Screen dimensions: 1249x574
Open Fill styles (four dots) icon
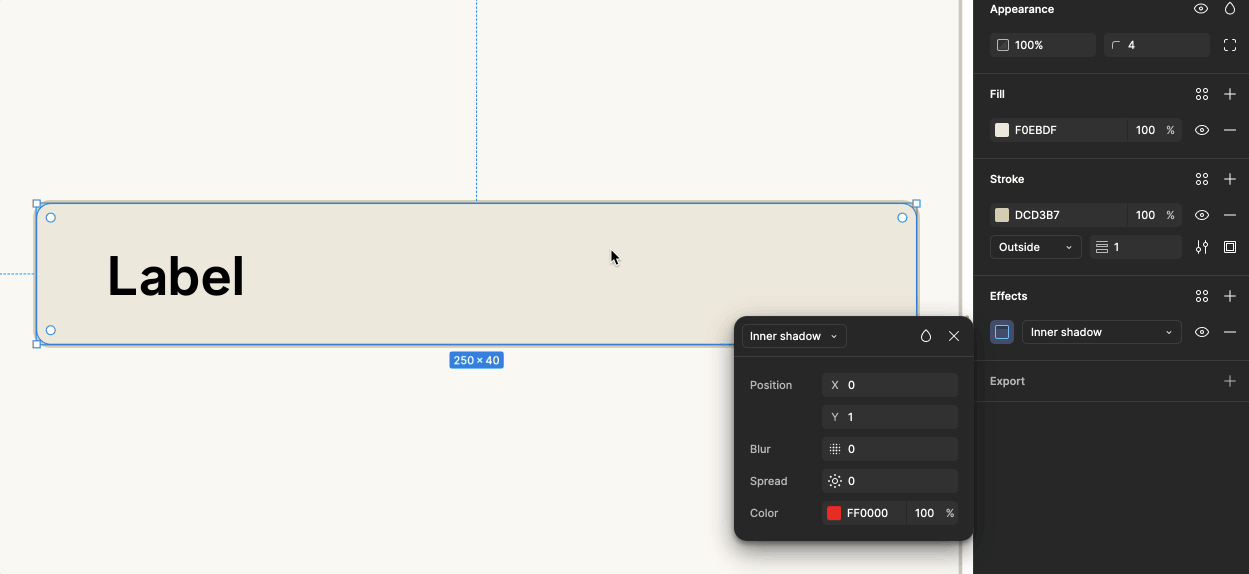1202,94
